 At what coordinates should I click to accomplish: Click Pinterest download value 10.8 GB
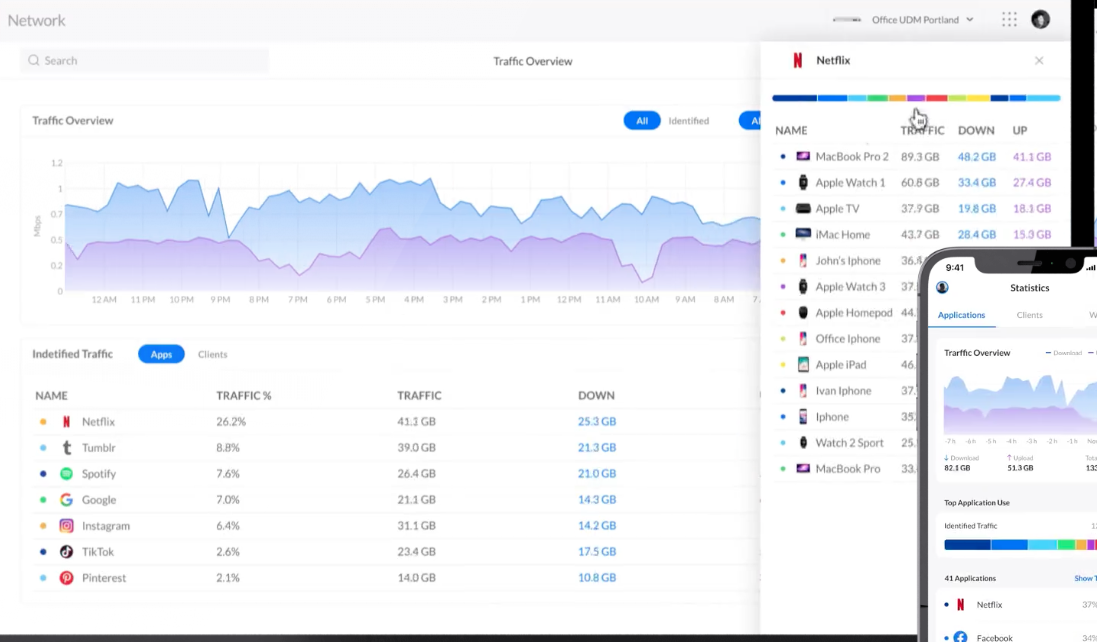pos(597,578)
